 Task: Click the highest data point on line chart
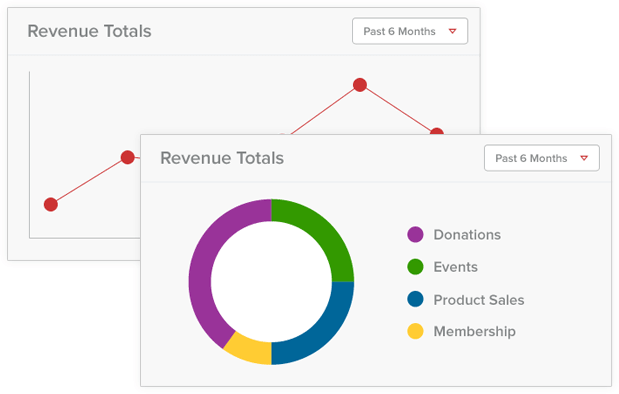[360, 85]
